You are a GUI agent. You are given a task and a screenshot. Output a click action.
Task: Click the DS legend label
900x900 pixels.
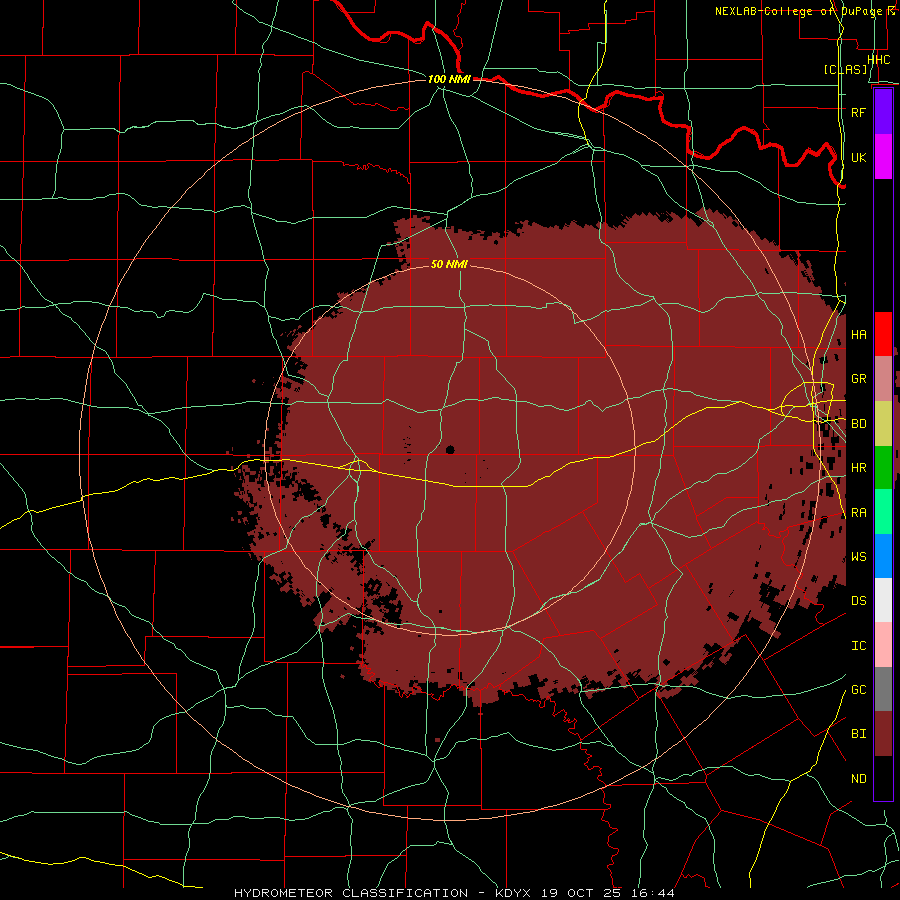click(858, 600)
